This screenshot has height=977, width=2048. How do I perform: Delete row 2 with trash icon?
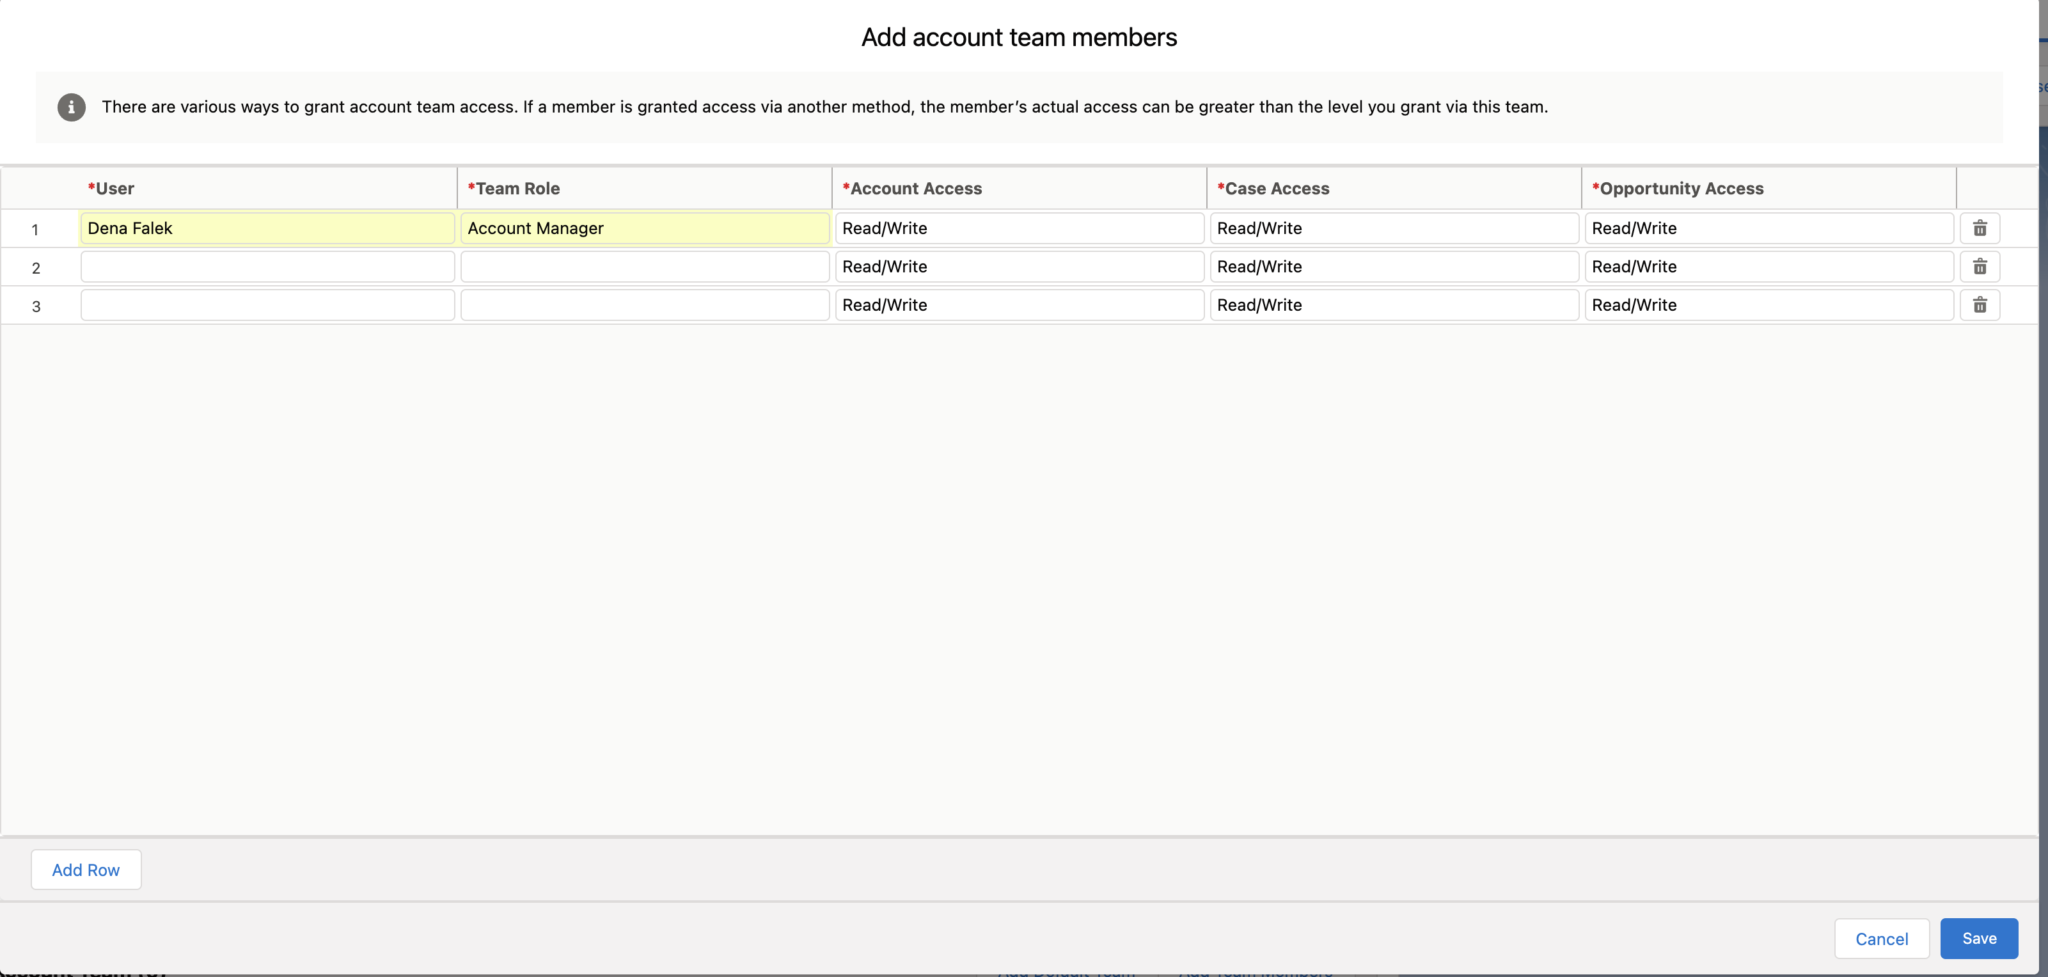click(1979, 267)
